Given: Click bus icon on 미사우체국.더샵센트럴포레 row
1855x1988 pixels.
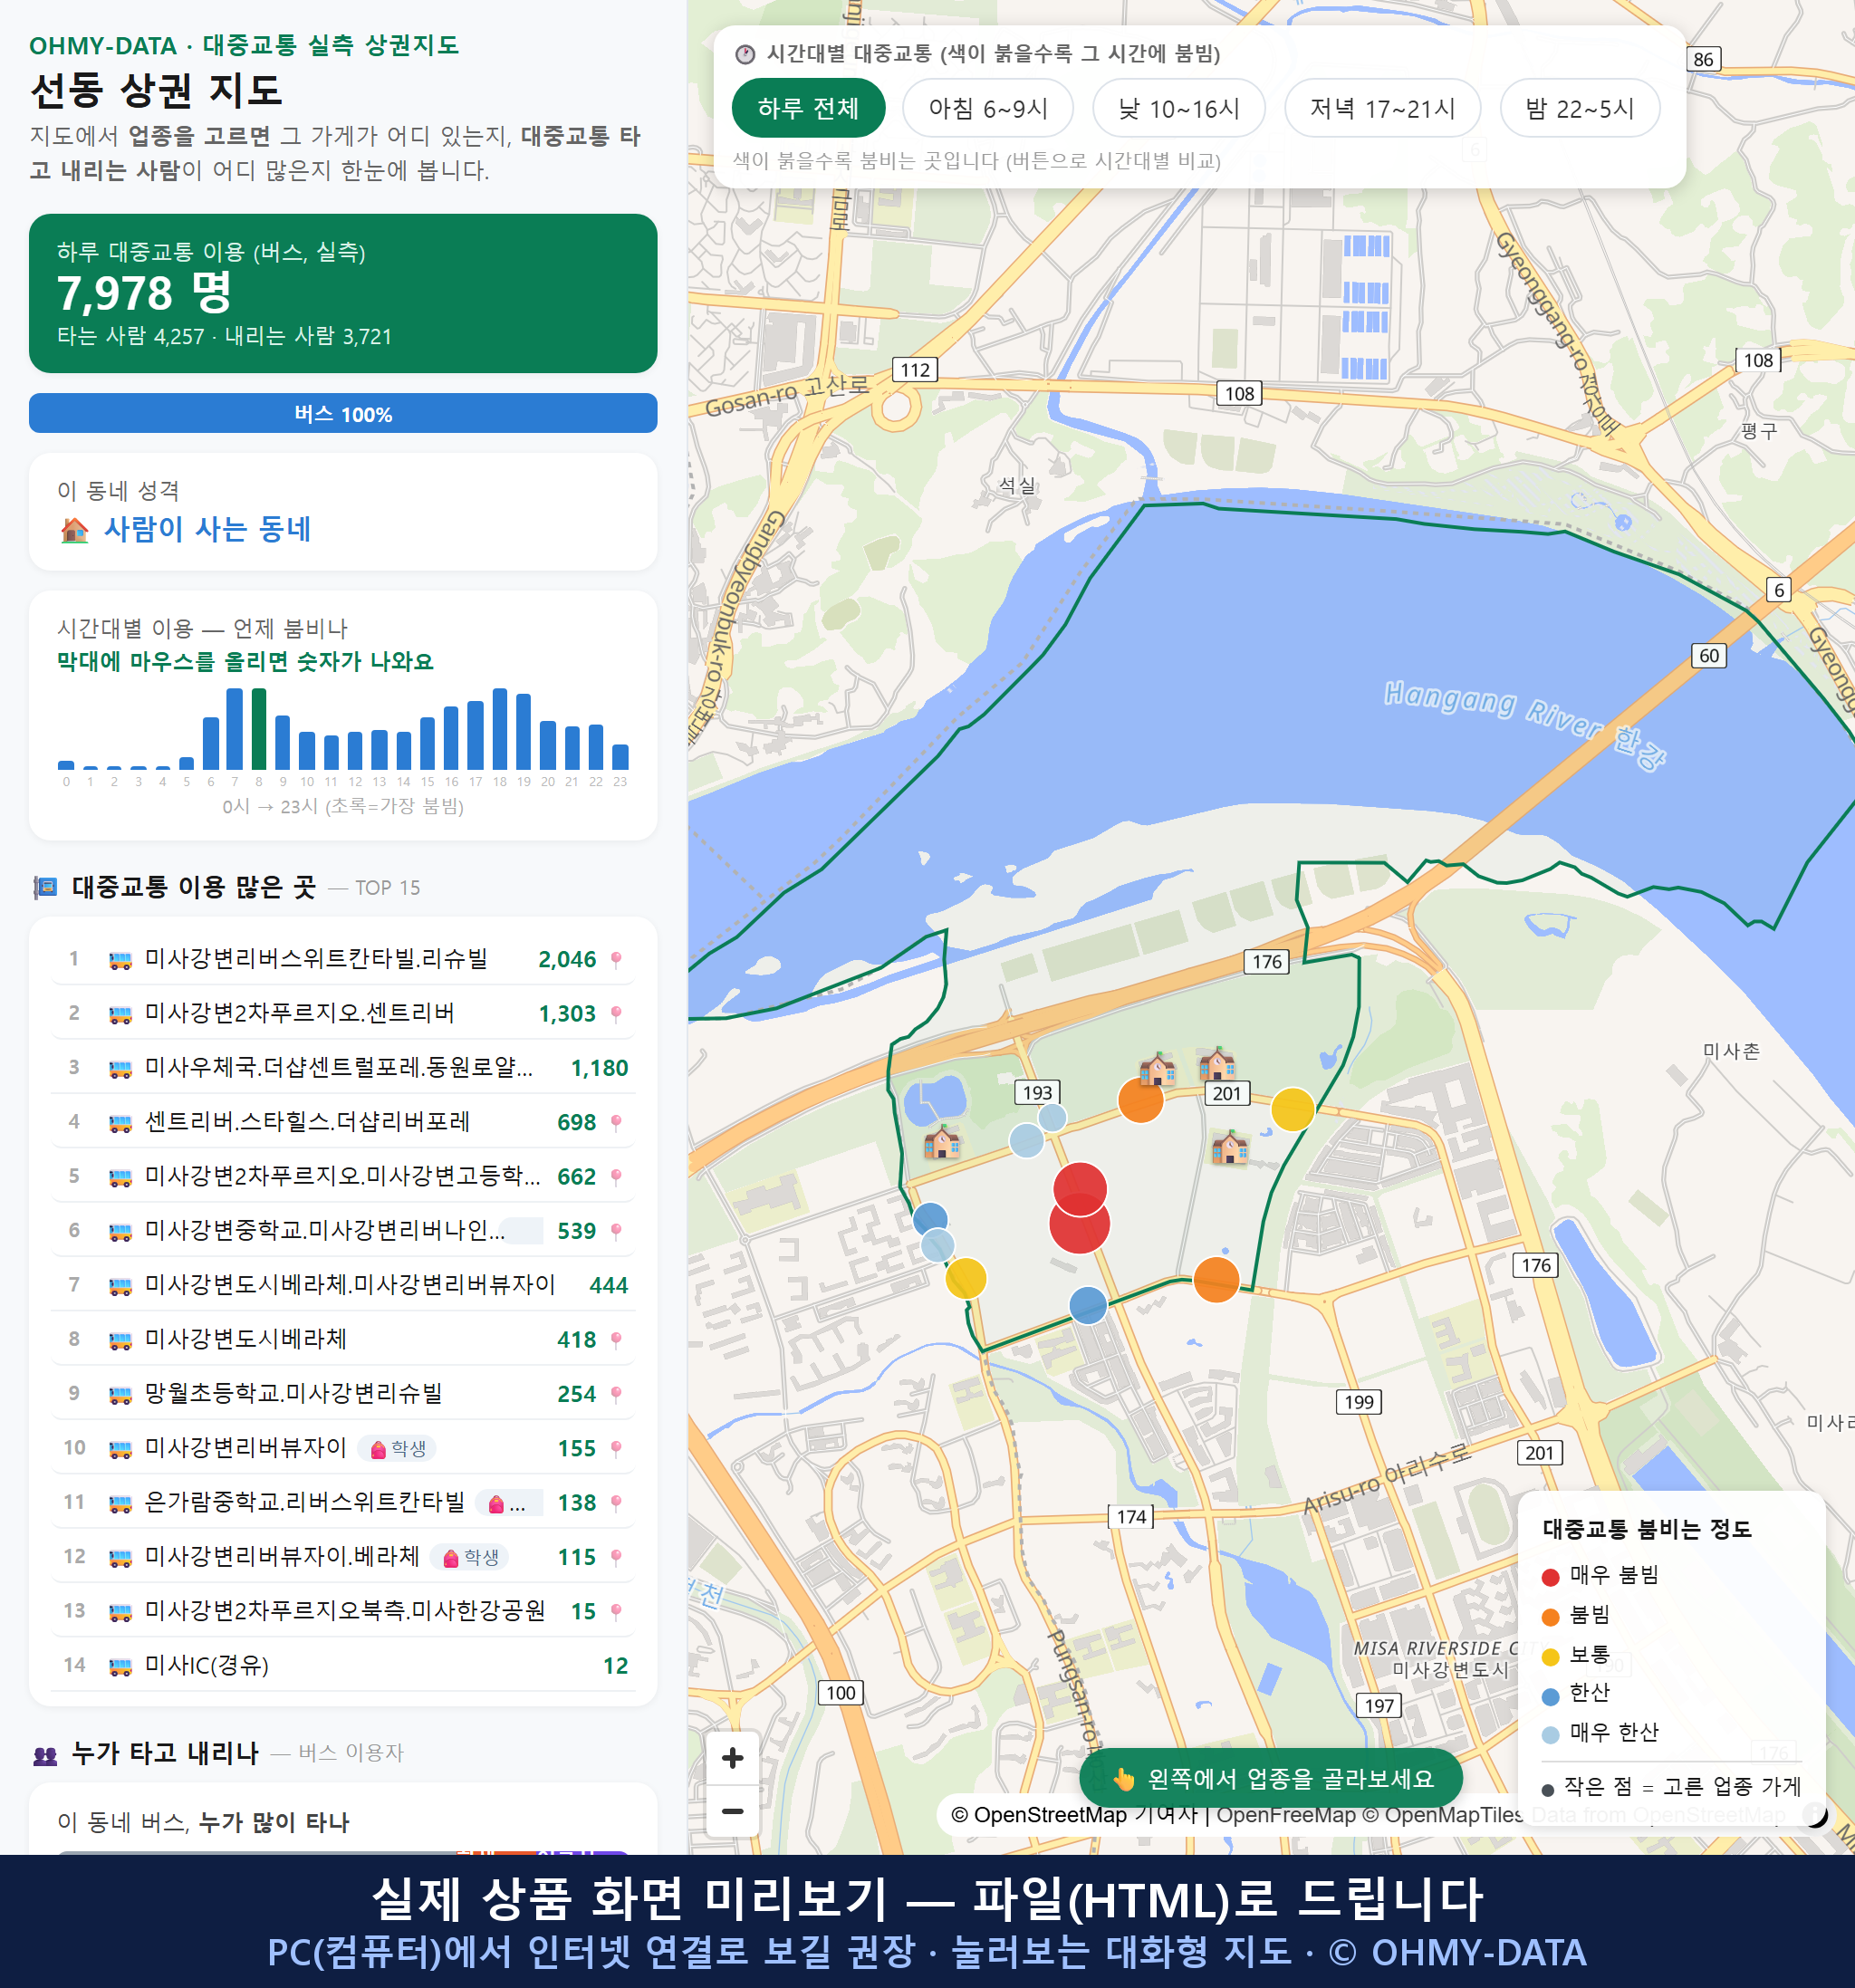Looking at the screenshot, I should pos(120,1068).
